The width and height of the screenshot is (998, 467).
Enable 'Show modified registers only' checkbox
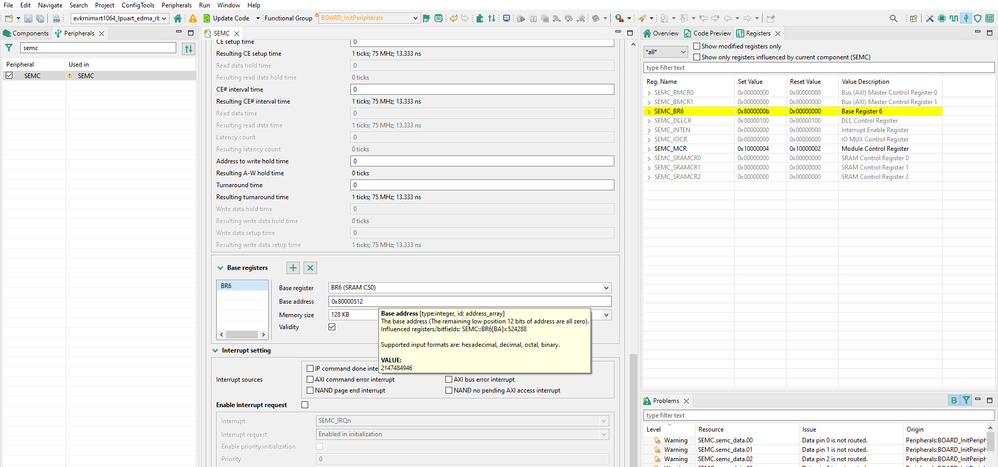697,46
